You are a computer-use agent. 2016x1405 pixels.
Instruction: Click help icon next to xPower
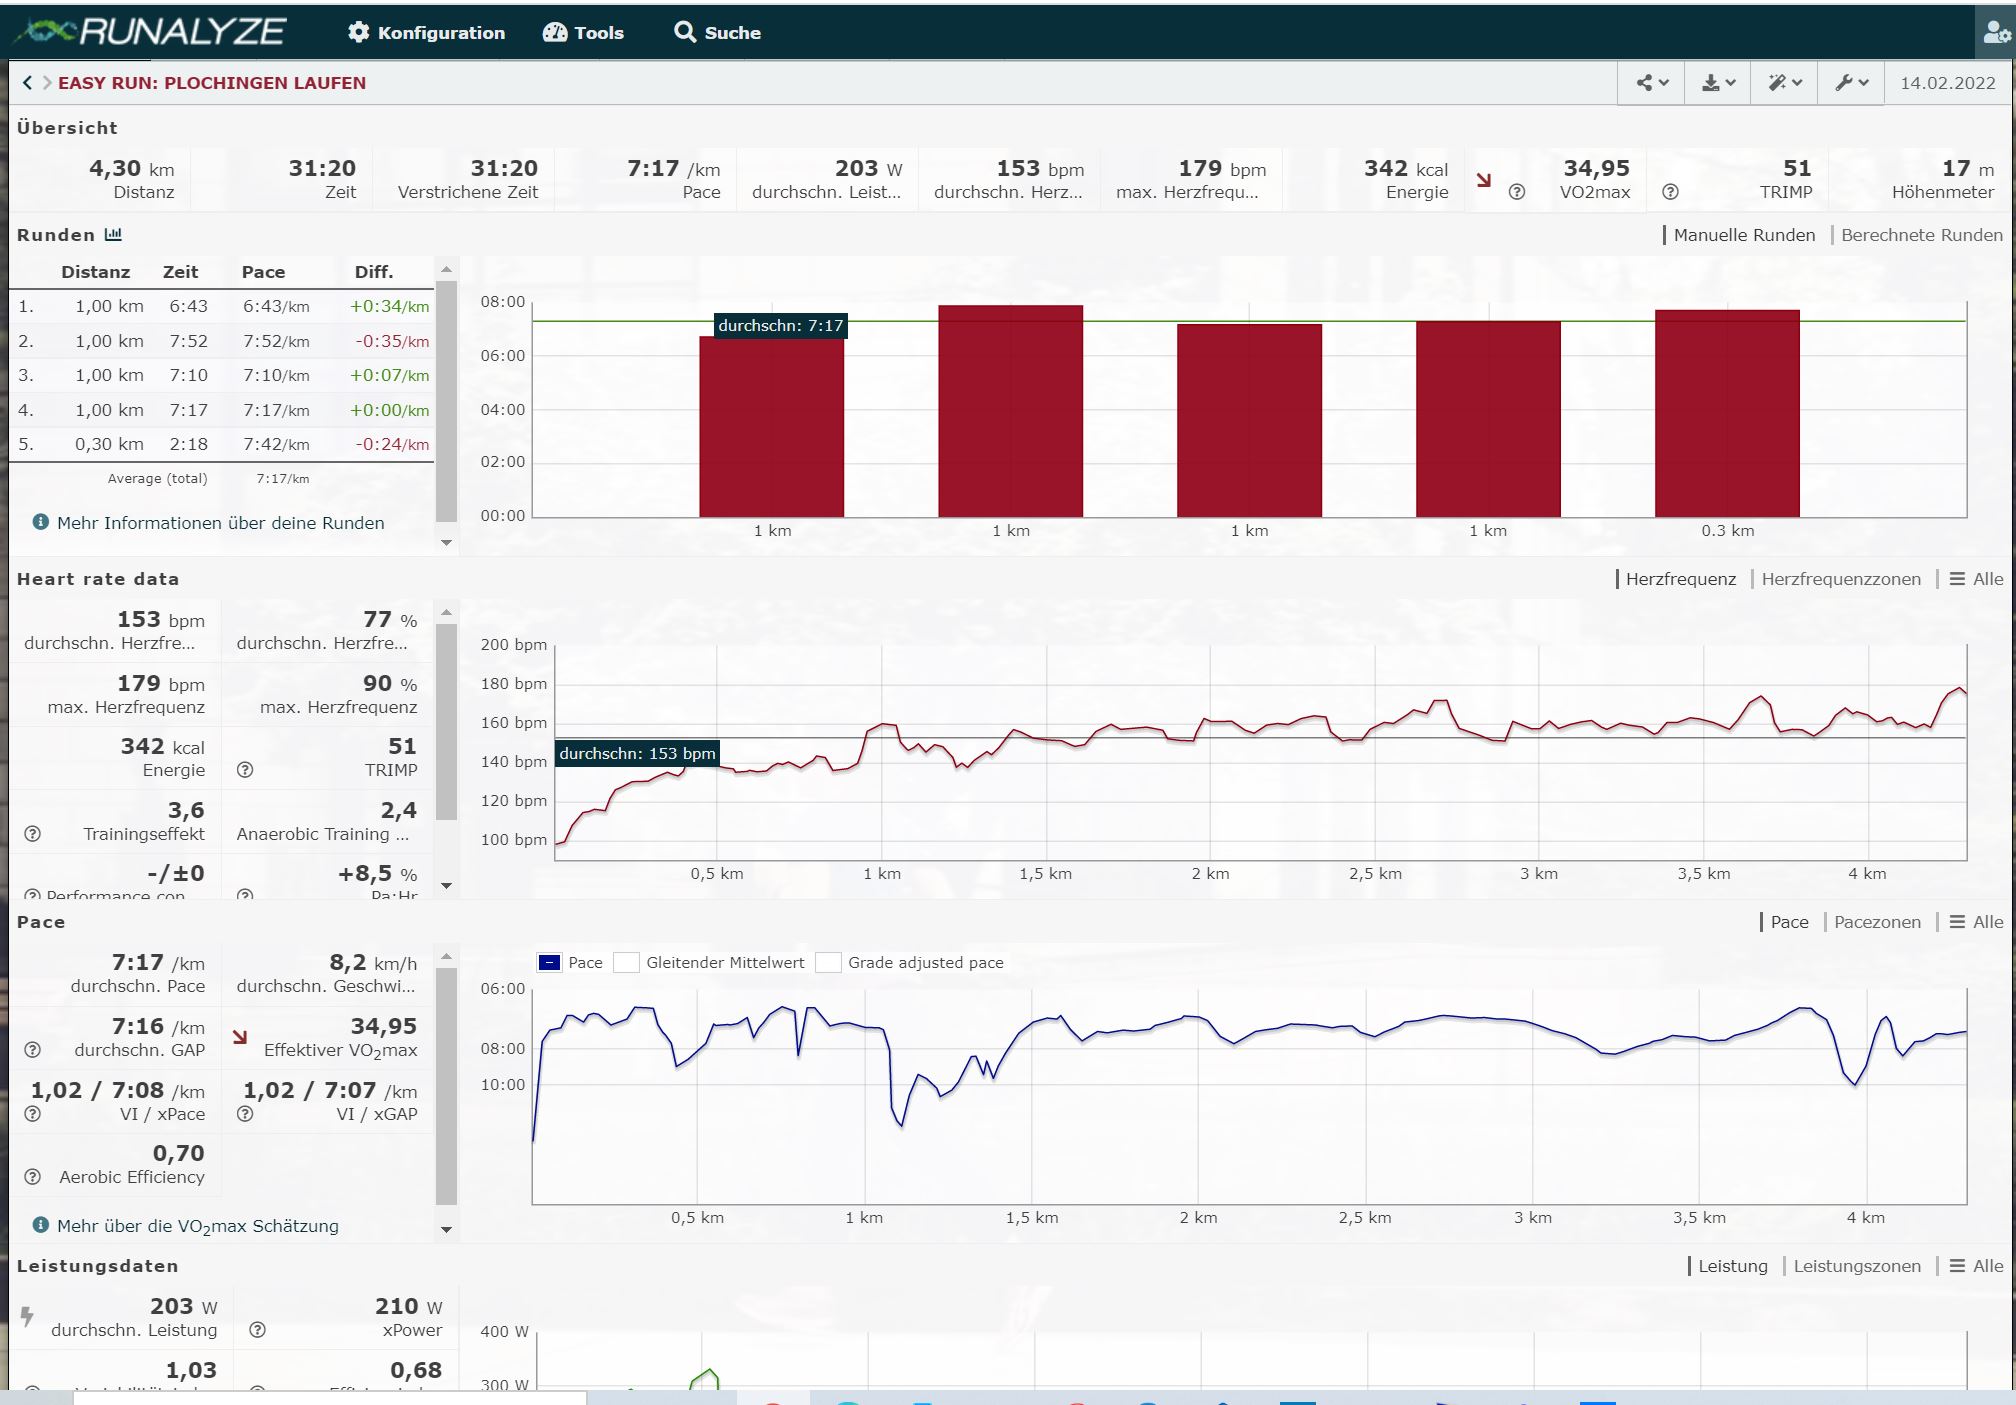coord(257,1330)
